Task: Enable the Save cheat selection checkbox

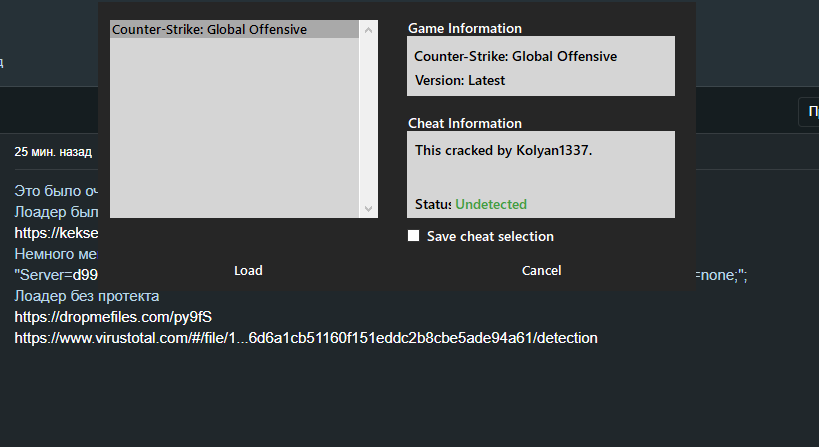Action: pos(413,236)
